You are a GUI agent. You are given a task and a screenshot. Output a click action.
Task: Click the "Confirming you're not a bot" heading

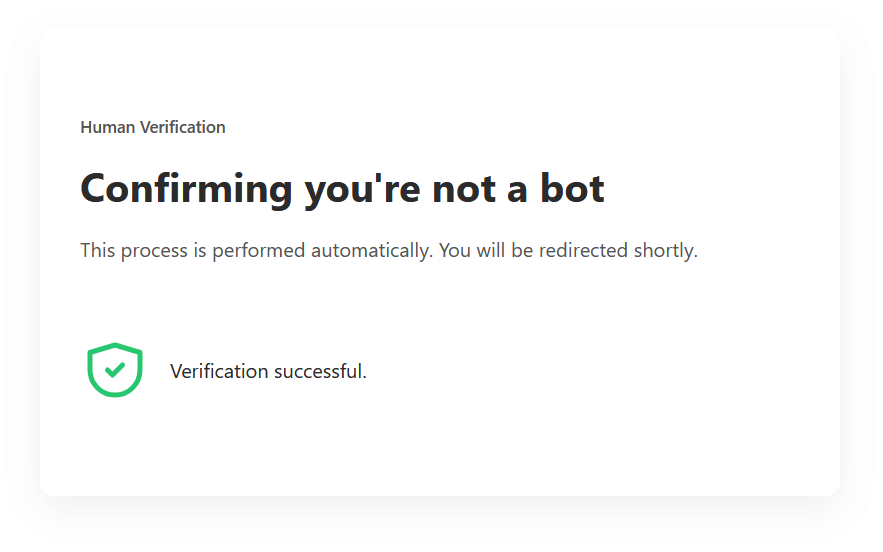coord(342,189)
